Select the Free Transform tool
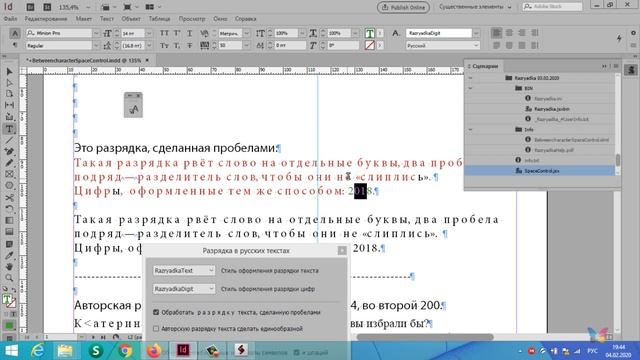The image size is (640, 360). [9, 209]
